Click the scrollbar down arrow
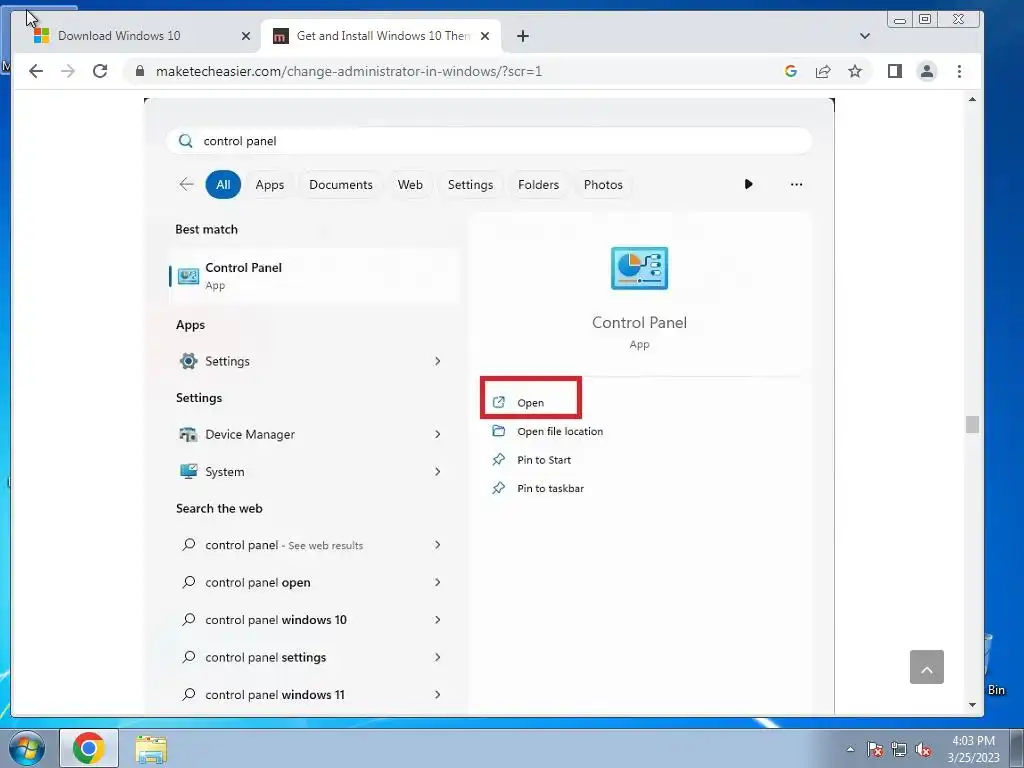Screen dimensions: 1024x768 tap(972, 705)
